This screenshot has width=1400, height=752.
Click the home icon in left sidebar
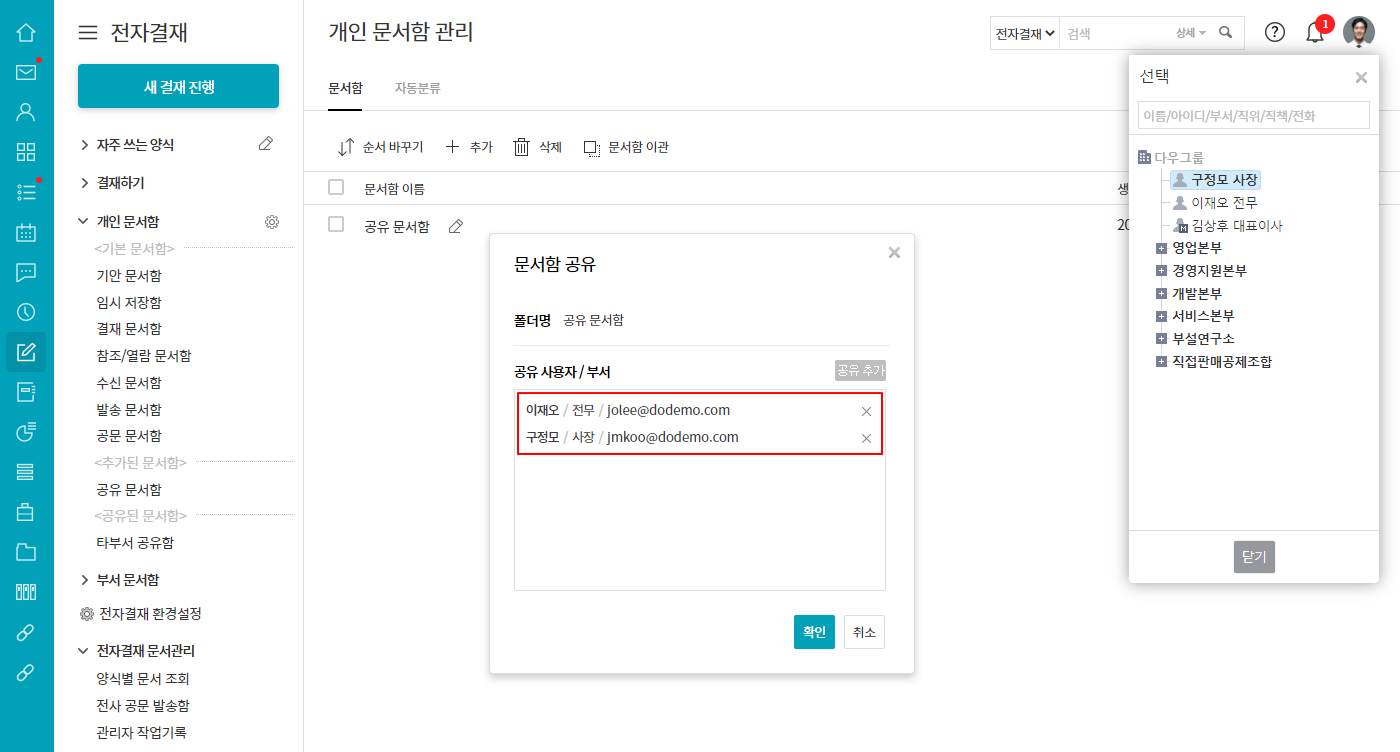(26, 32)
